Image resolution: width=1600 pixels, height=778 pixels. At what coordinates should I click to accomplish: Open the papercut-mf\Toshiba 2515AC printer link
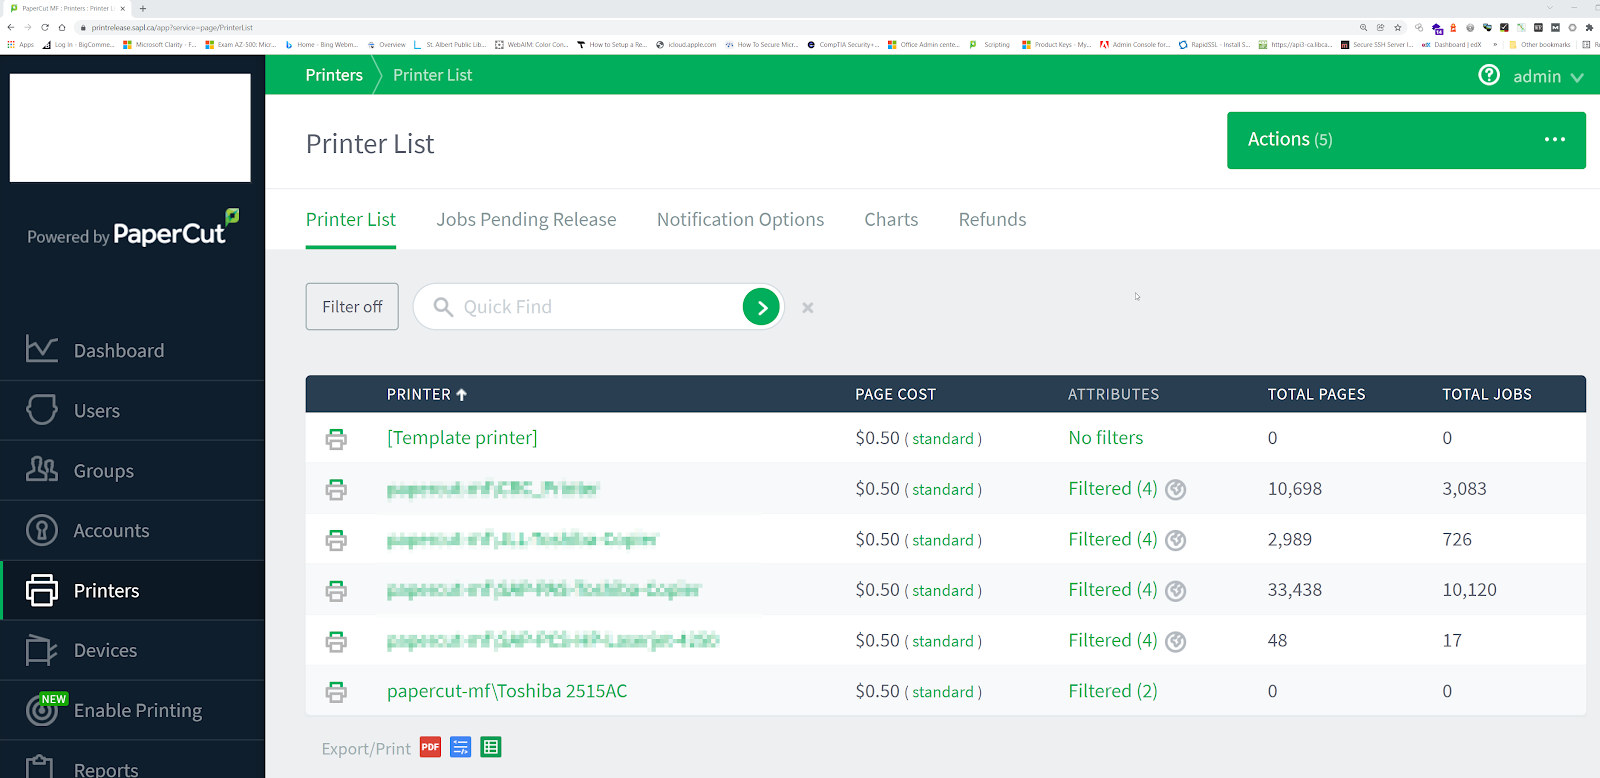[x=507, y=691]
